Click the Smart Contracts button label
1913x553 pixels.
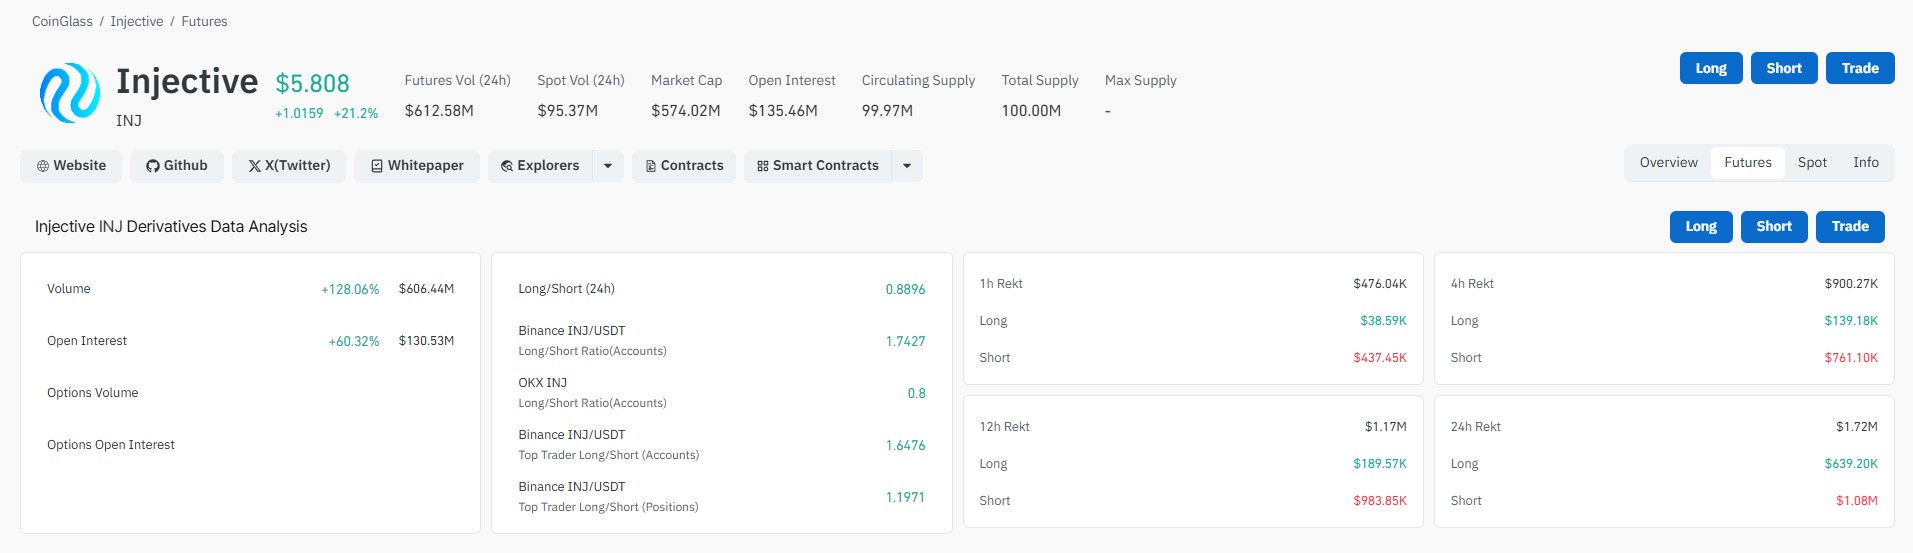pos(826,166)
